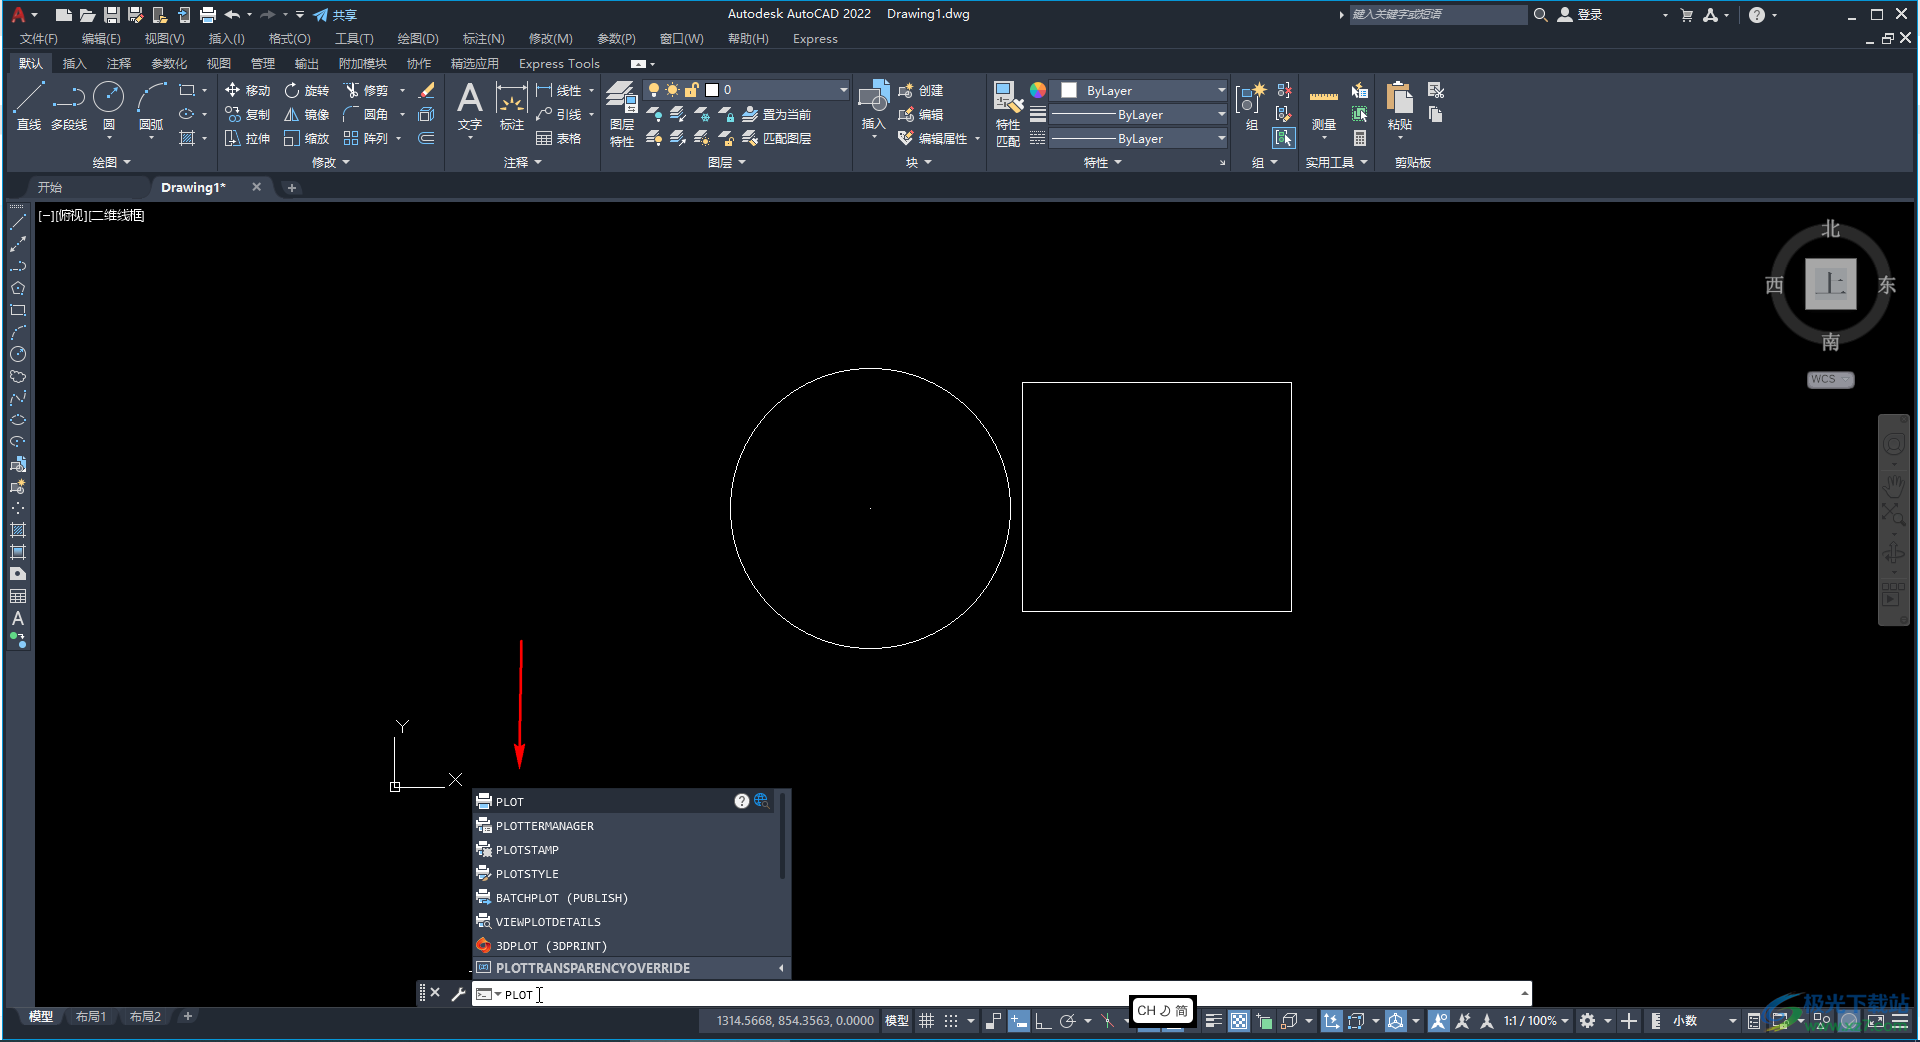1920x1042 pixels.
Task: Click the Array (阵列) tool
Action: pos(365,138)
